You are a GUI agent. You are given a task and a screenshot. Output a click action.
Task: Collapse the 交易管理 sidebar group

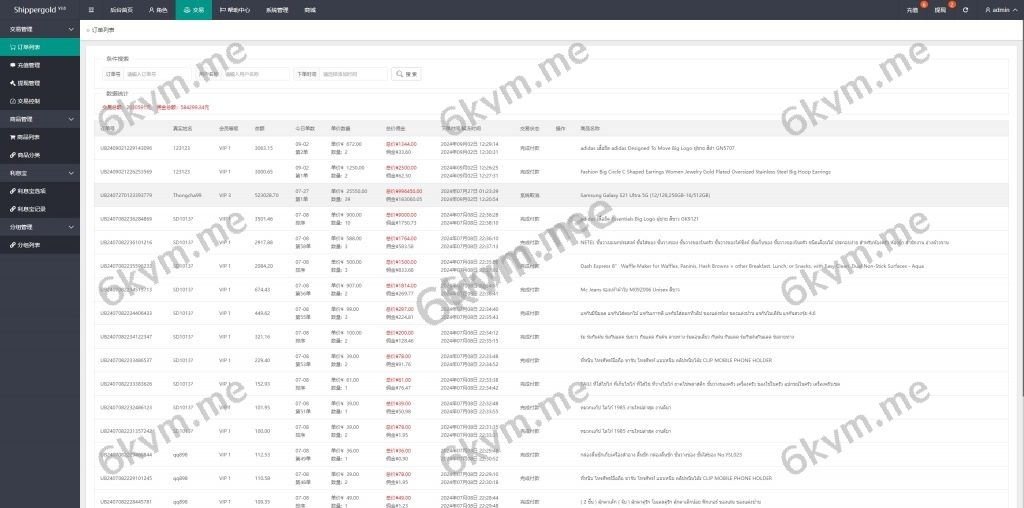point(40,29)
